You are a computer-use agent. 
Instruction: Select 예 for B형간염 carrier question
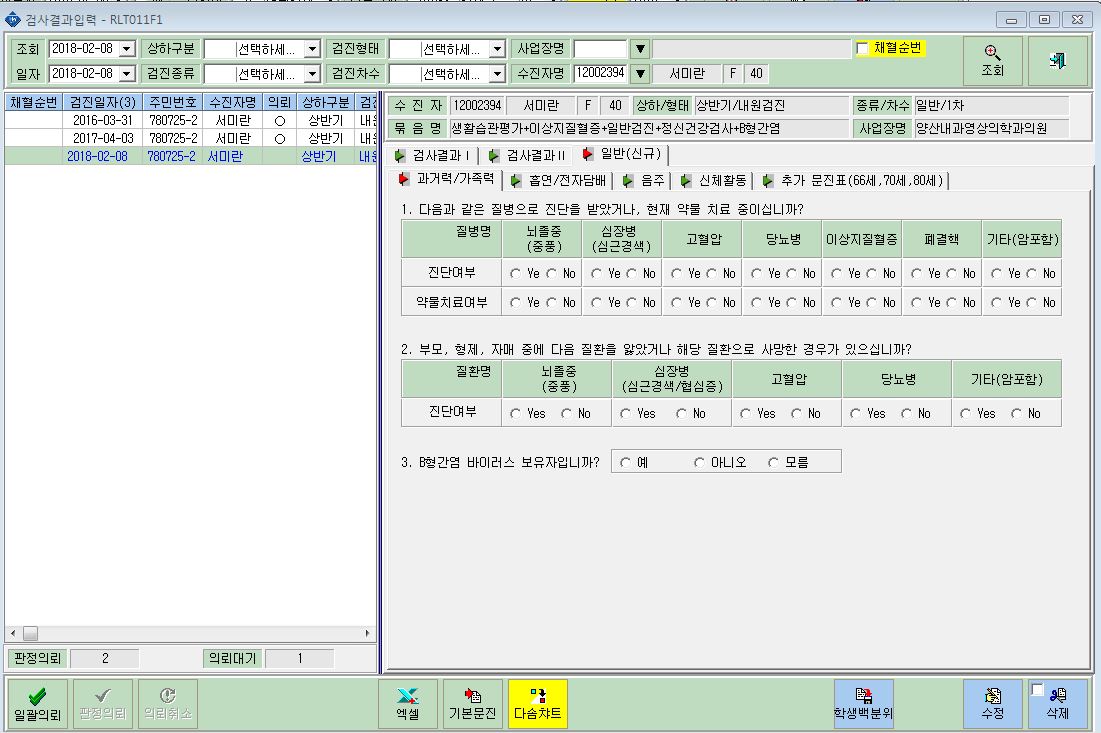click(625, 462)
